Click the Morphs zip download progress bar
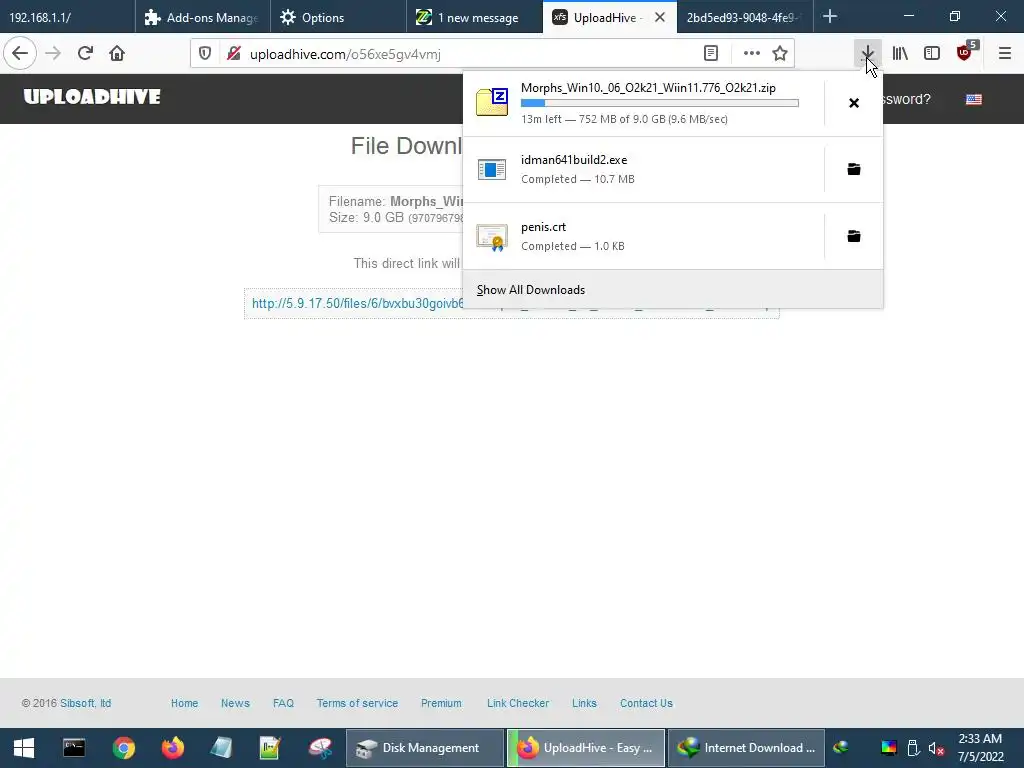The image size is (1024, 768). click(x=660, y=103)
